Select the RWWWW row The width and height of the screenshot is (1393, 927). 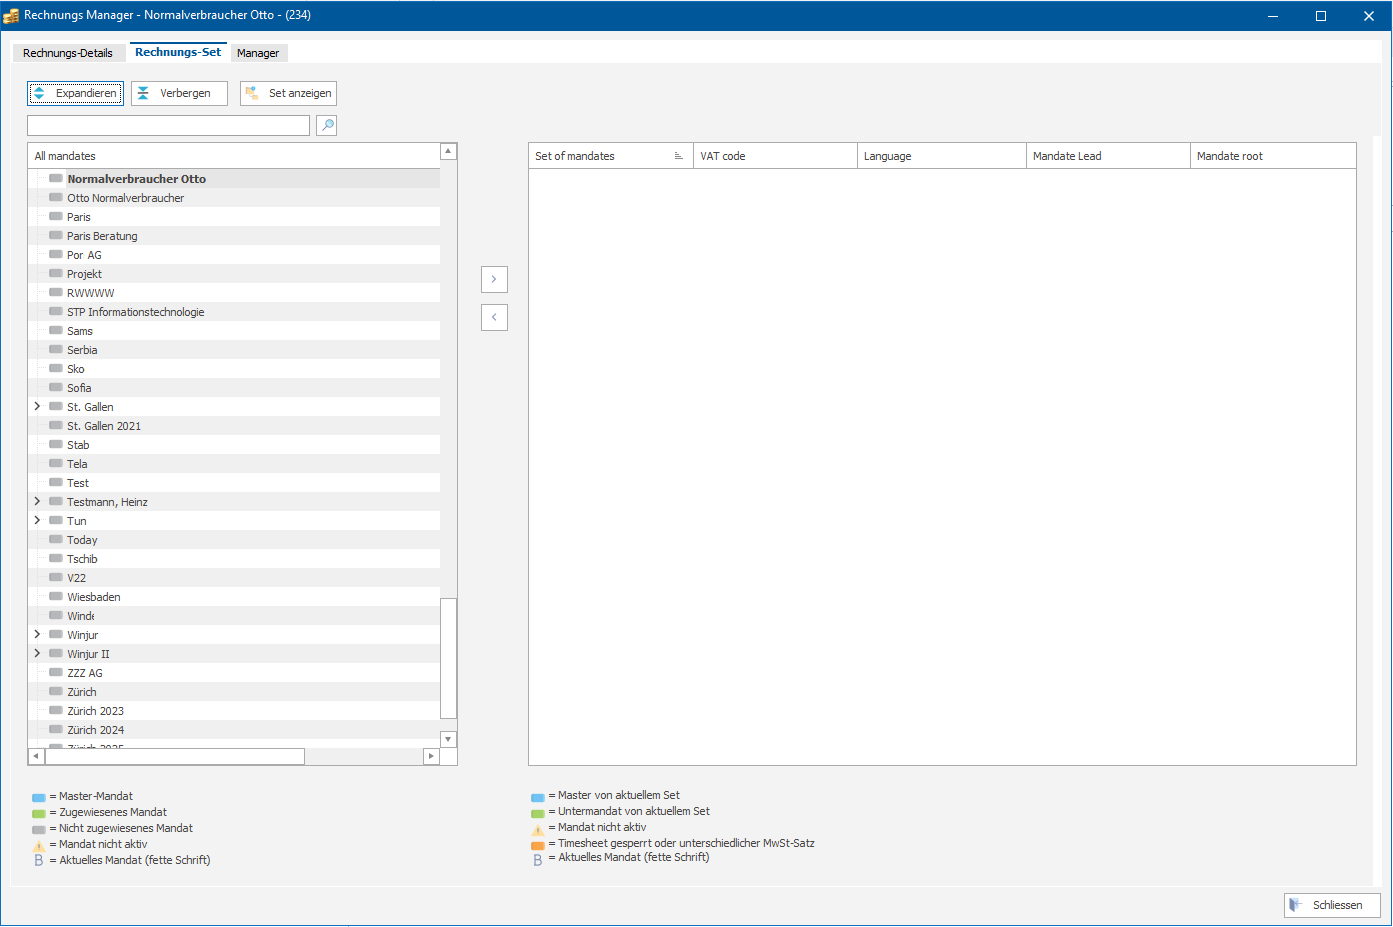(x=234, y=293)
